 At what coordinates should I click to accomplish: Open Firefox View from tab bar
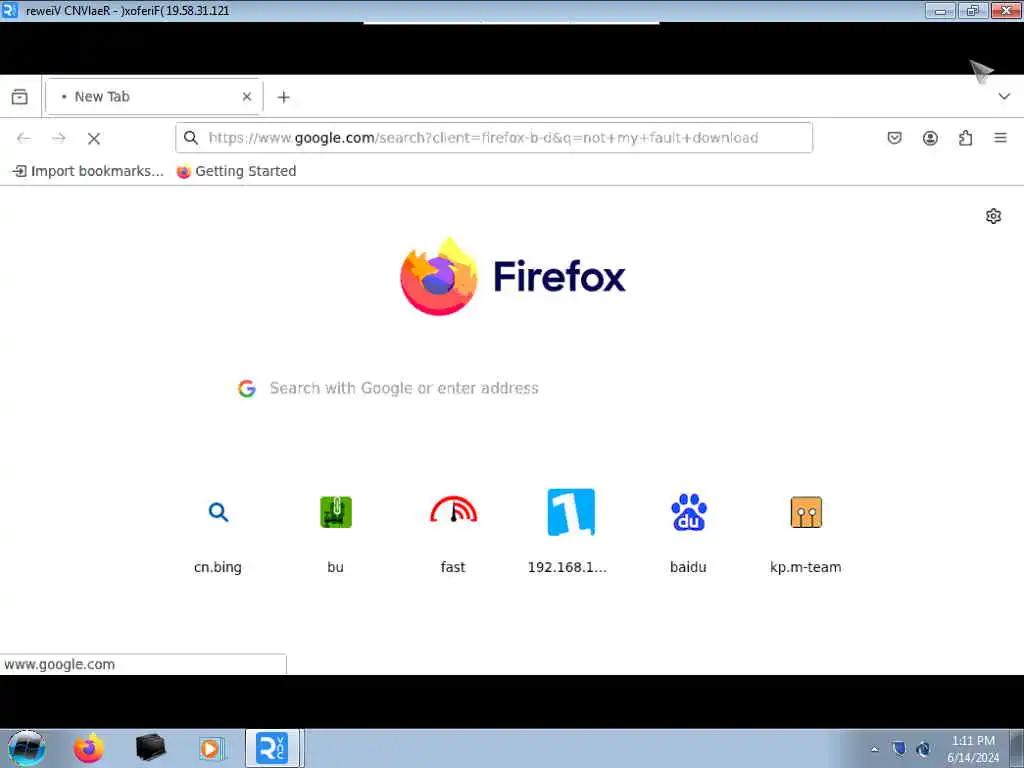20,97
